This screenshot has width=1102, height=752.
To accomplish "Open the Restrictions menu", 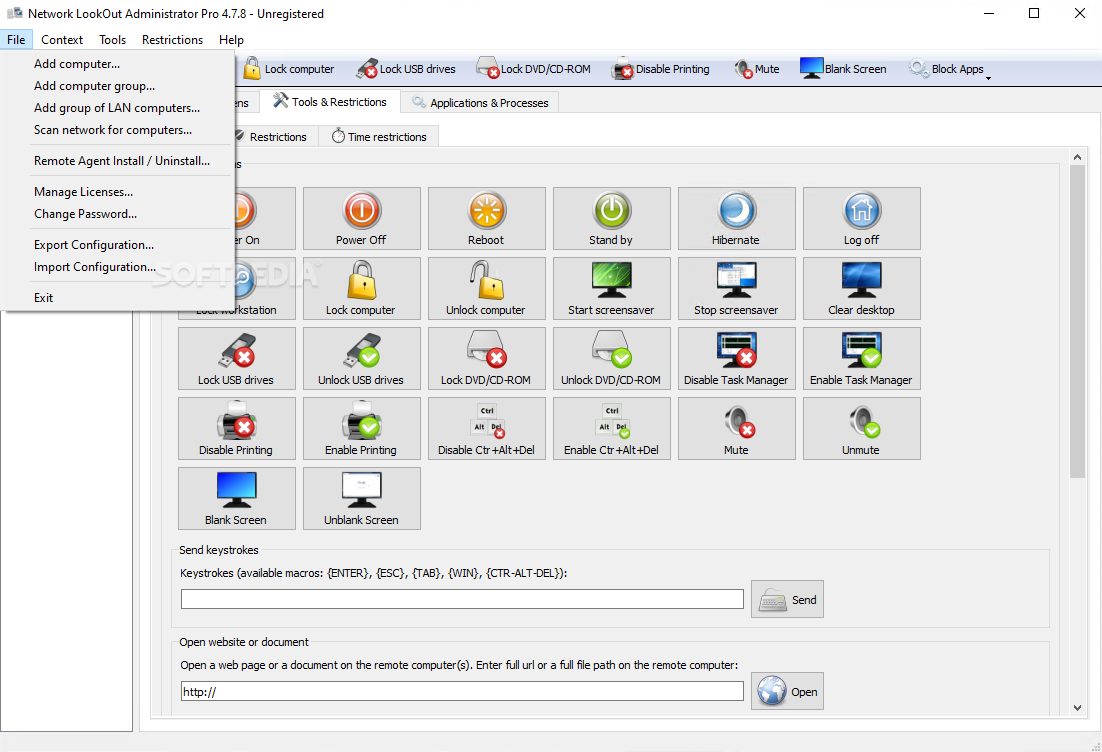I will pos(172,39).
